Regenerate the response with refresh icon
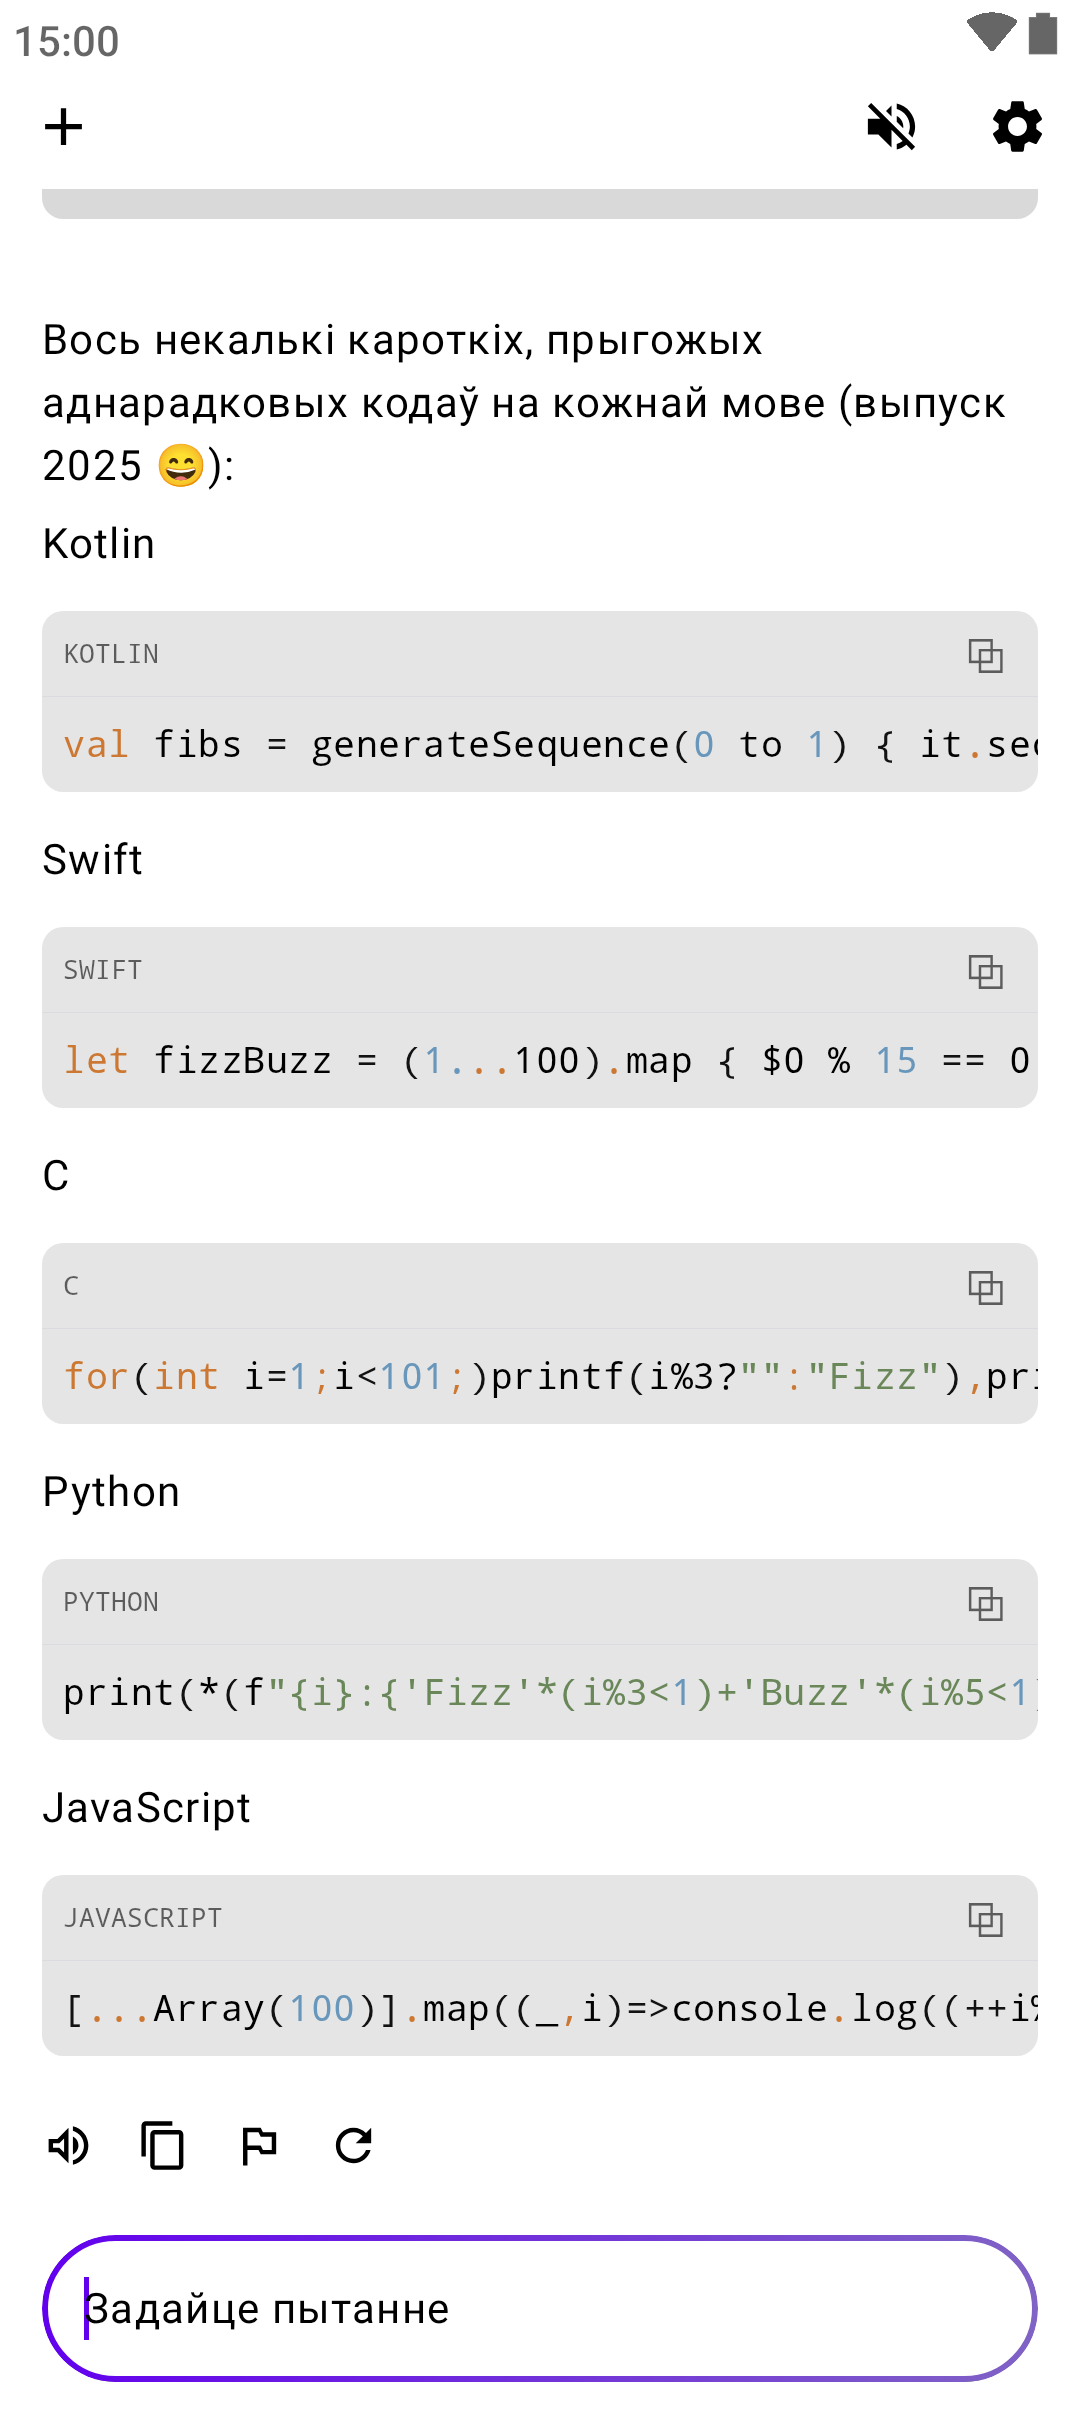 click(354, 2145)
